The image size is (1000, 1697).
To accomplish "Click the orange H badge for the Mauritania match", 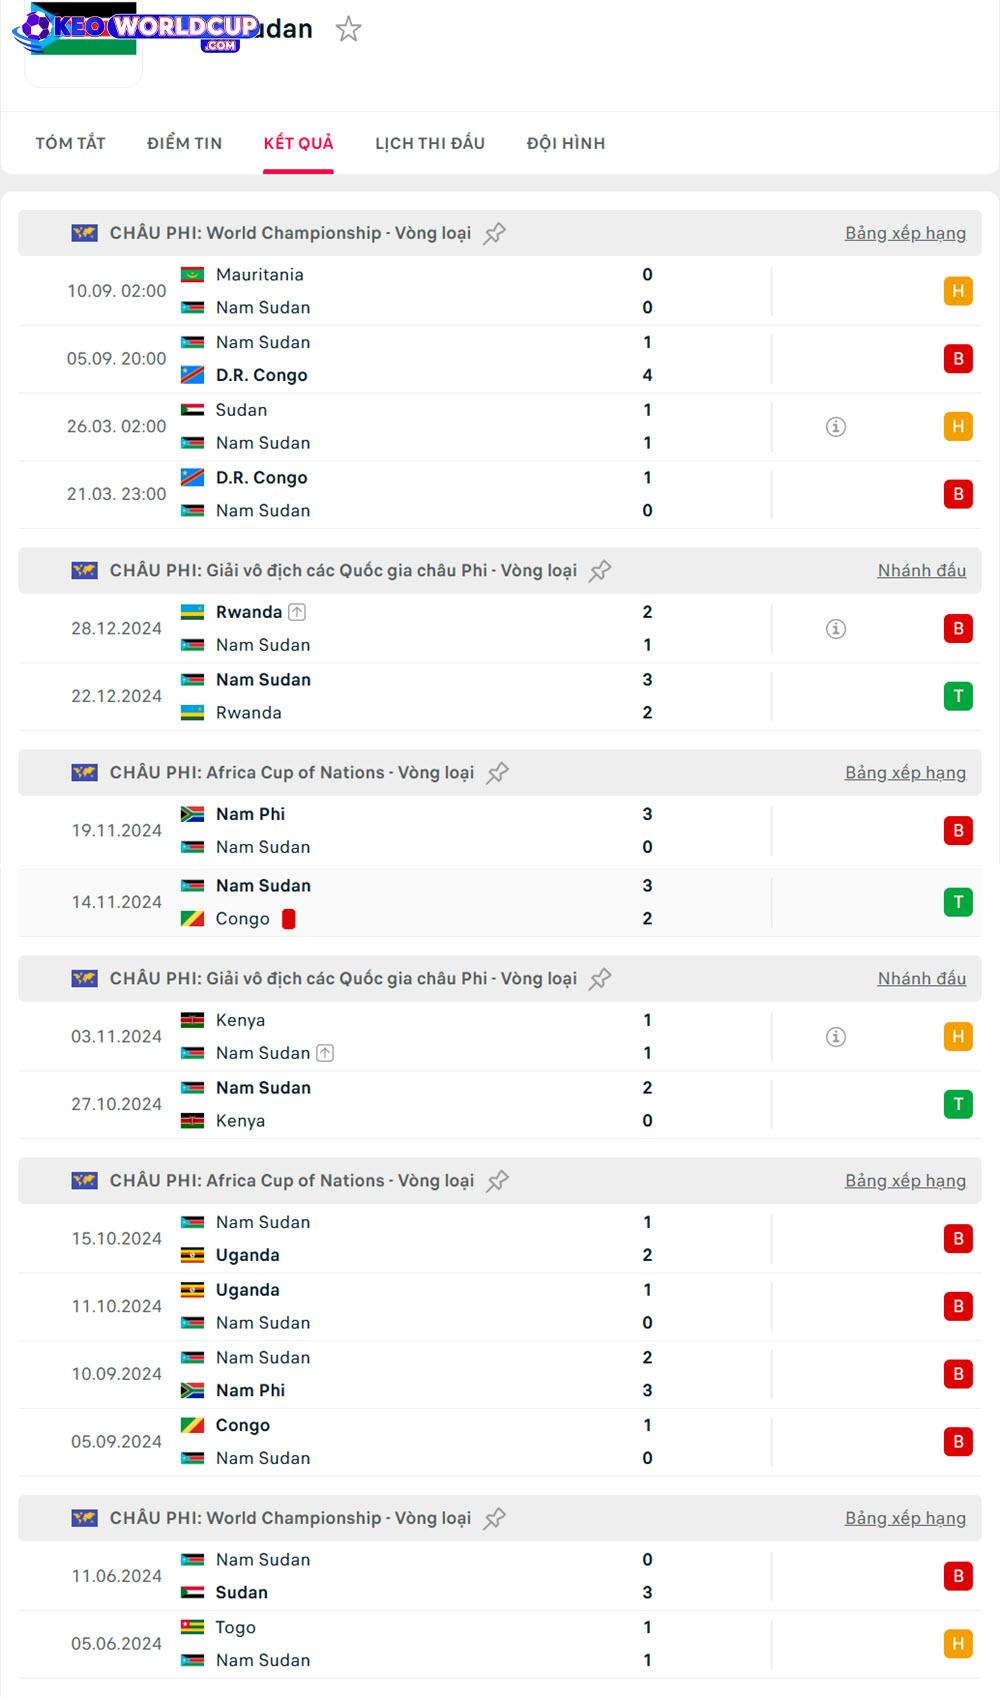I will [957, 291].
